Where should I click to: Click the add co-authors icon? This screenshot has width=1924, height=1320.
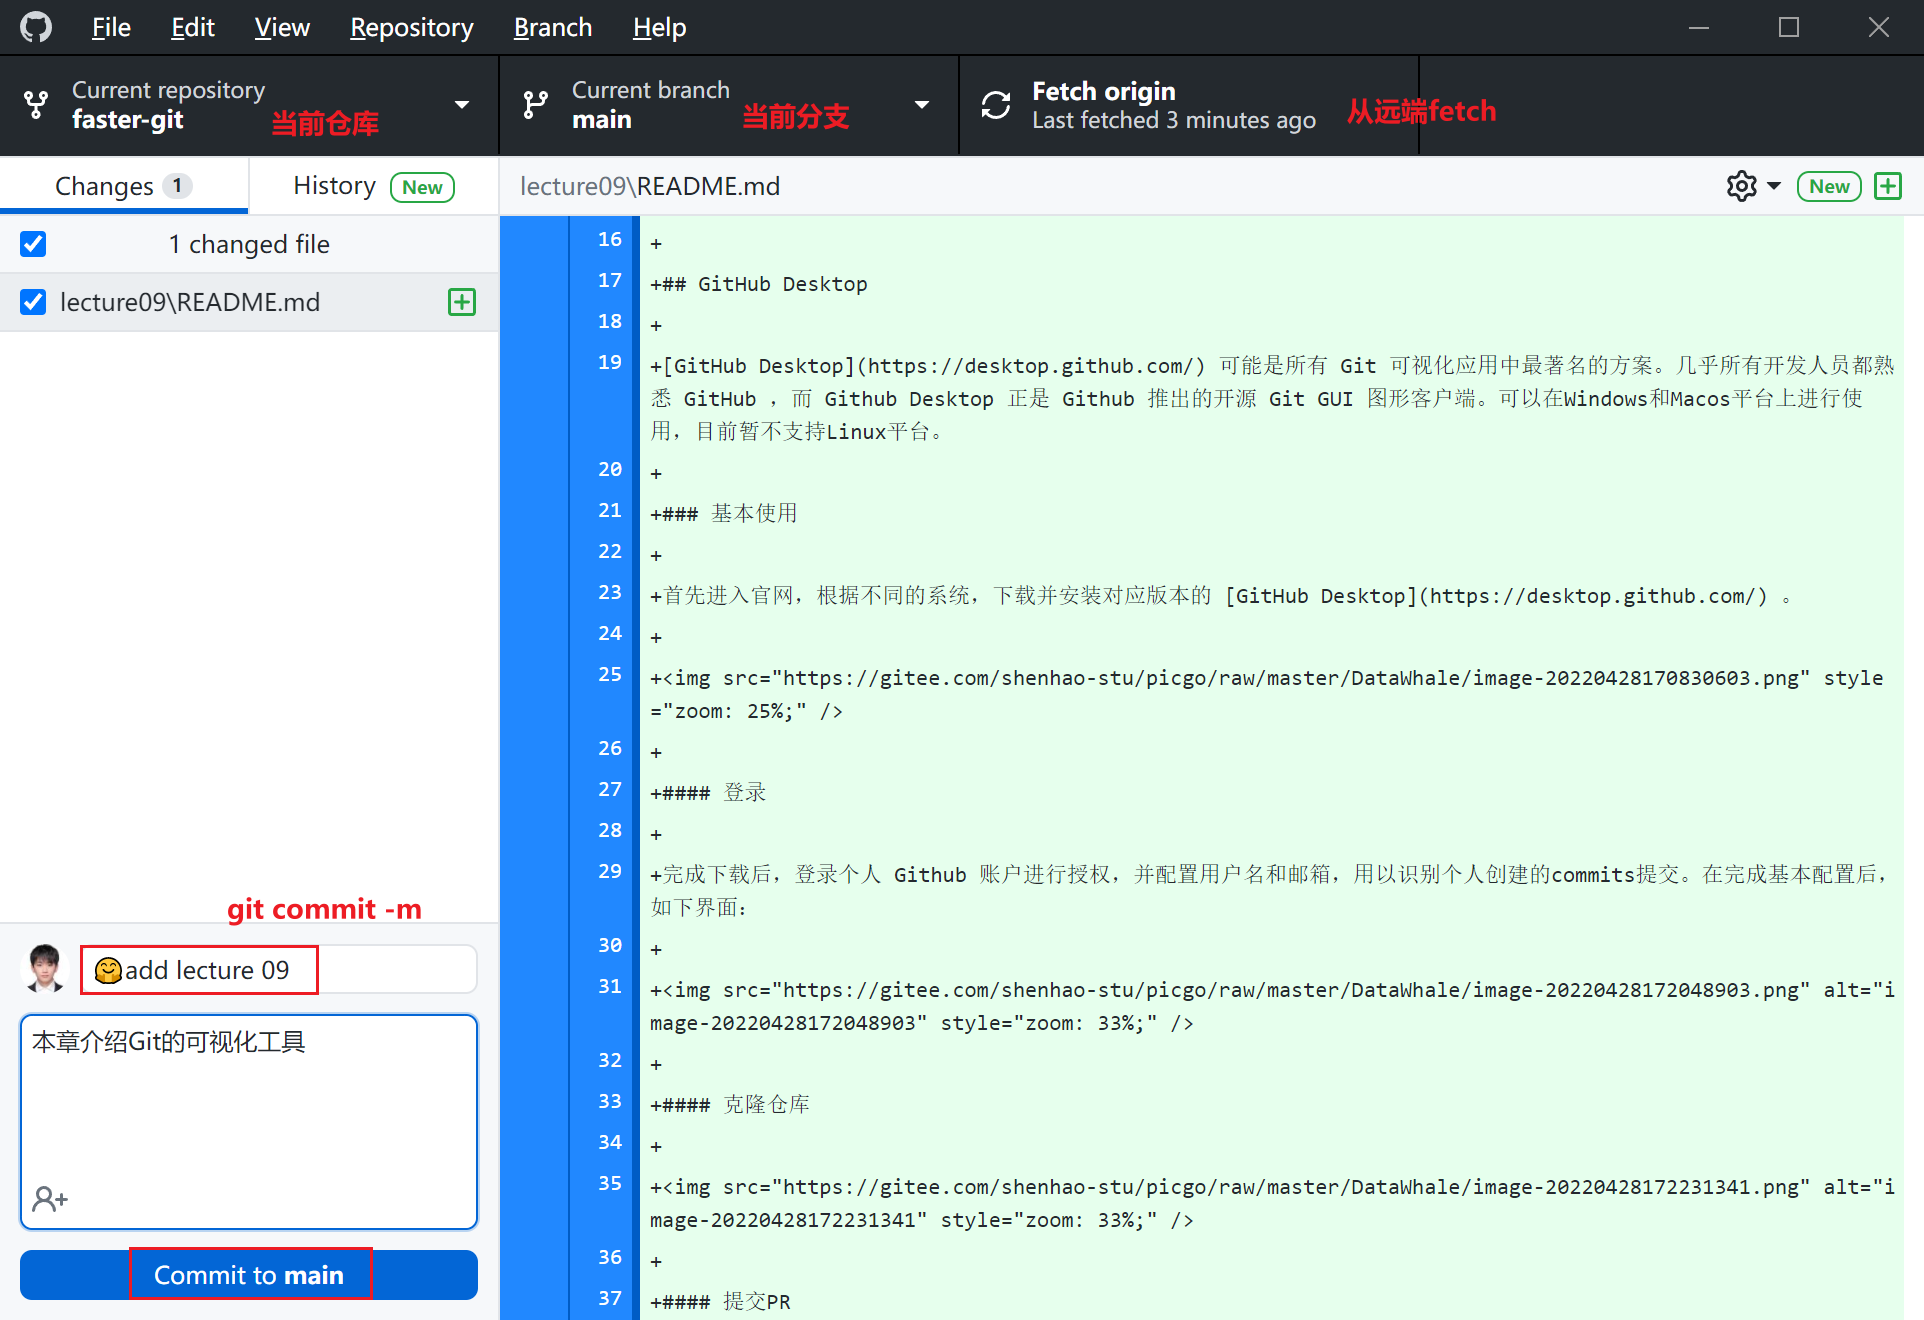point(50,1198)
